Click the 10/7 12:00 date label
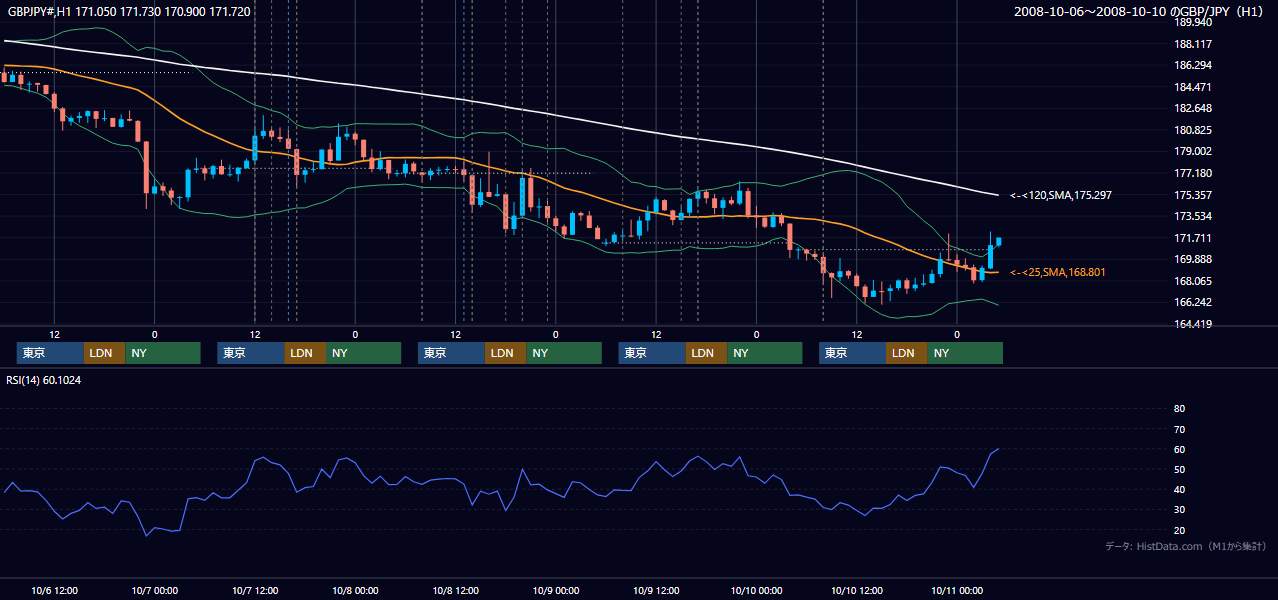Screen dimensions: 1278x600 (x=254, y=590)
